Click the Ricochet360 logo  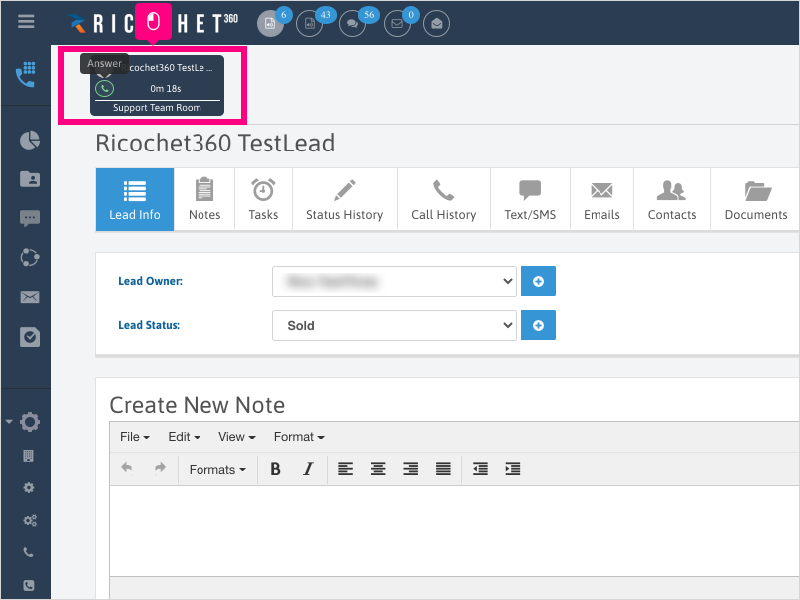point(153,23)
